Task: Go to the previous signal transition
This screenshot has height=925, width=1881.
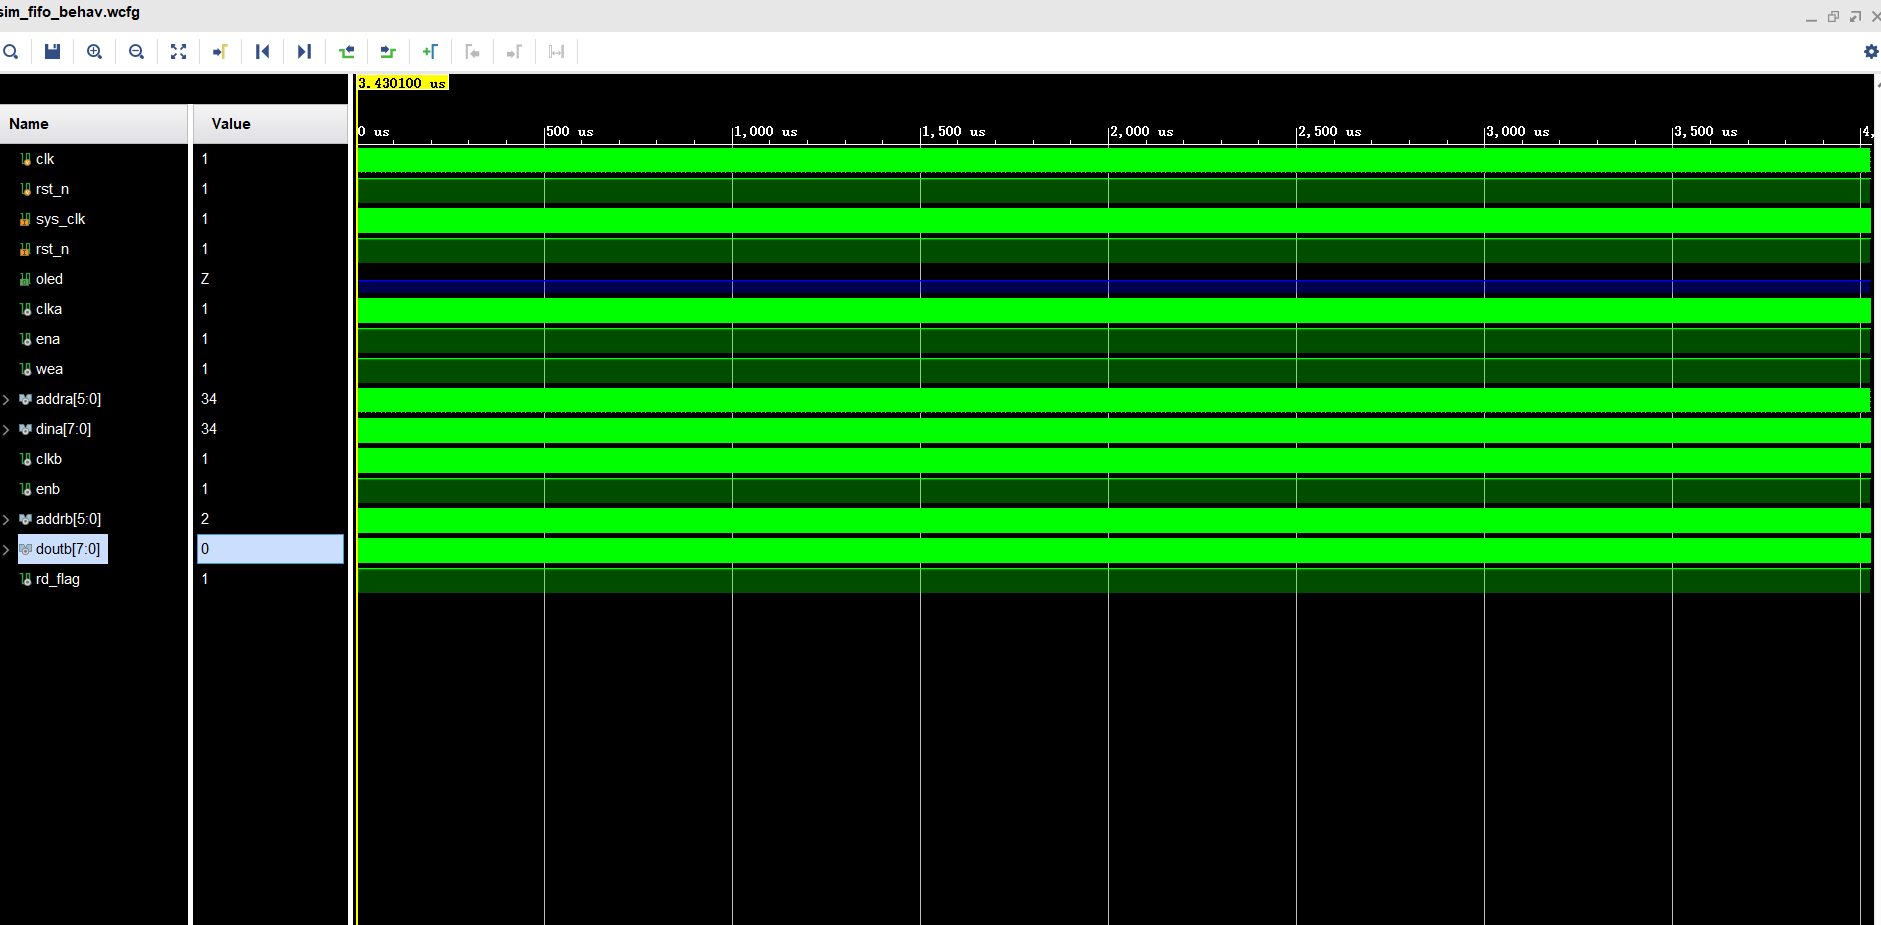Action: tap(347, 51)
